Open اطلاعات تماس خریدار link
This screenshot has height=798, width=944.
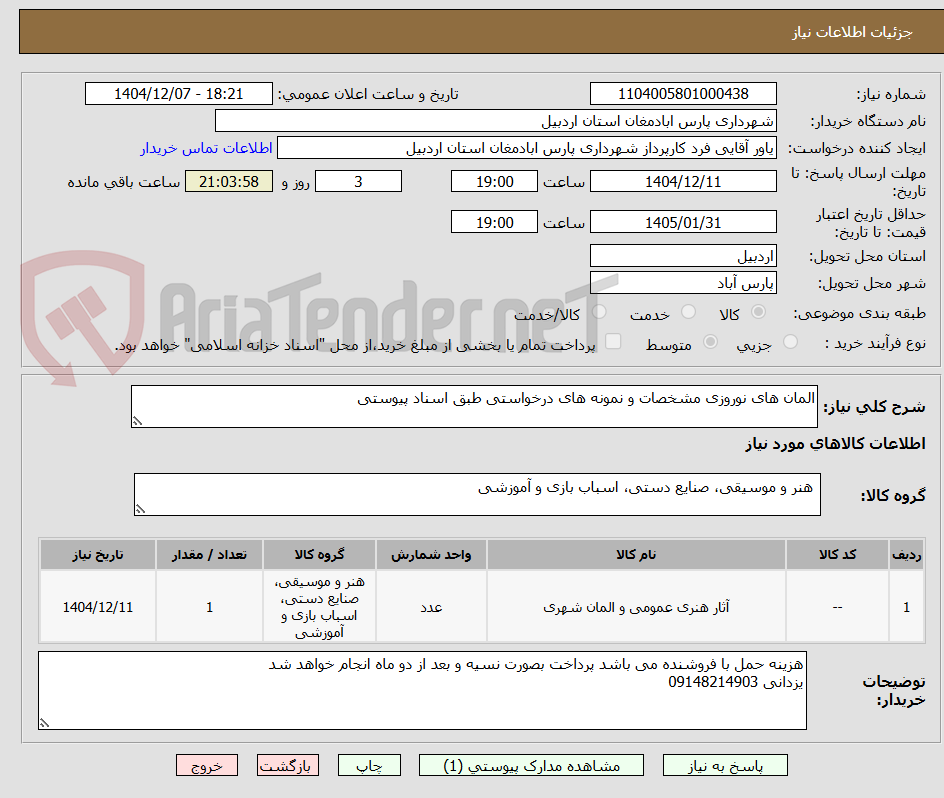[206, 148]
